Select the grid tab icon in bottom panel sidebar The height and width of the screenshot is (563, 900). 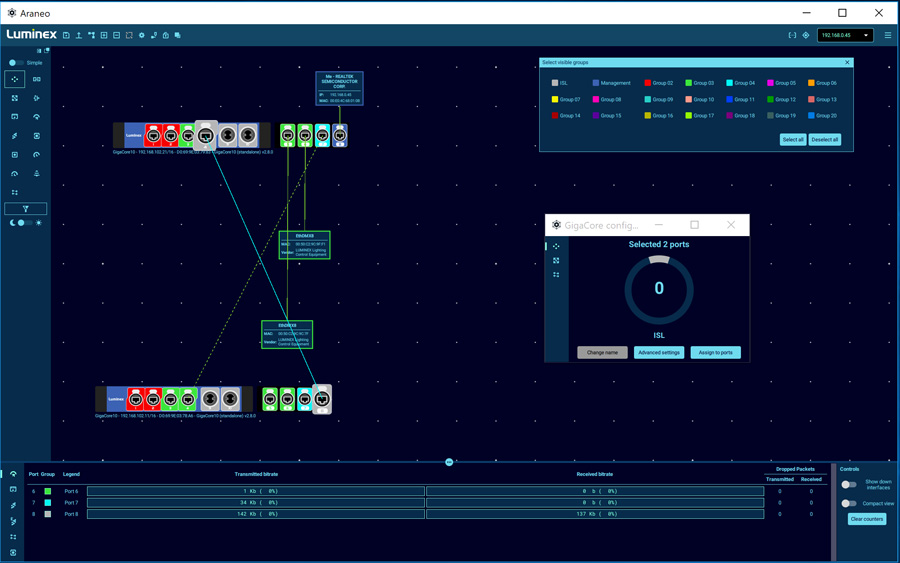[x=13, y=537]
